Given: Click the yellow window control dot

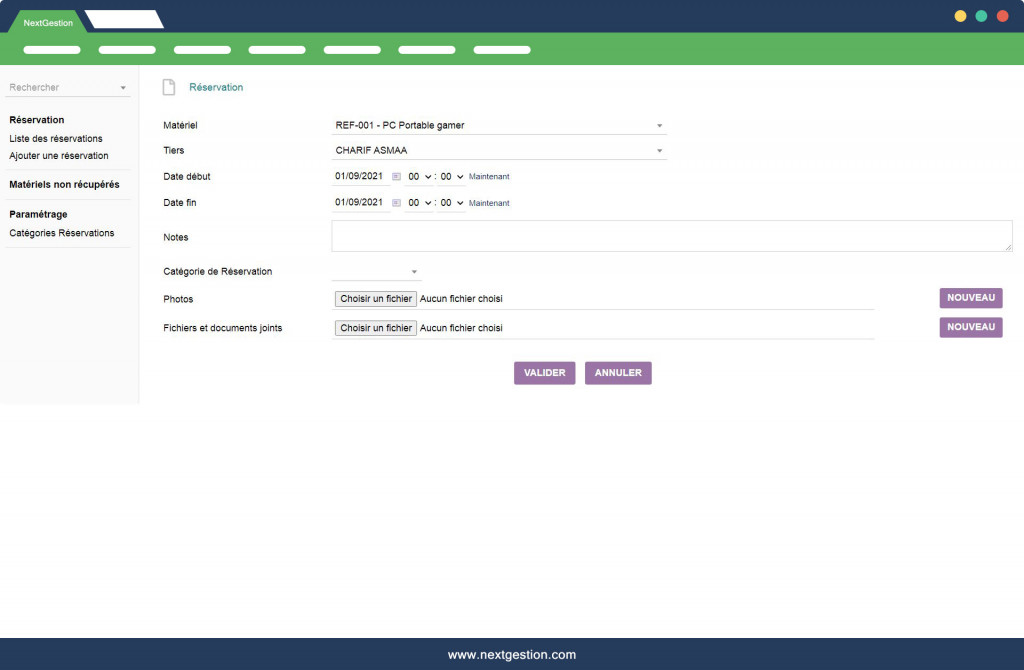Looking at the screenshot, I should tap(960, 16).
